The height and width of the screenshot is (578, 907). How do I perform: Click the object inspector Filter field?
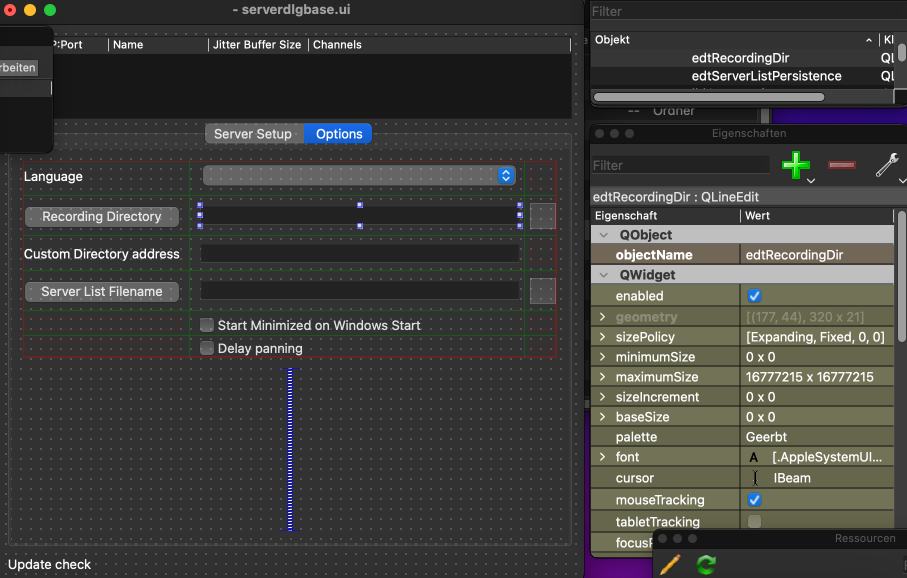point(749,12)
